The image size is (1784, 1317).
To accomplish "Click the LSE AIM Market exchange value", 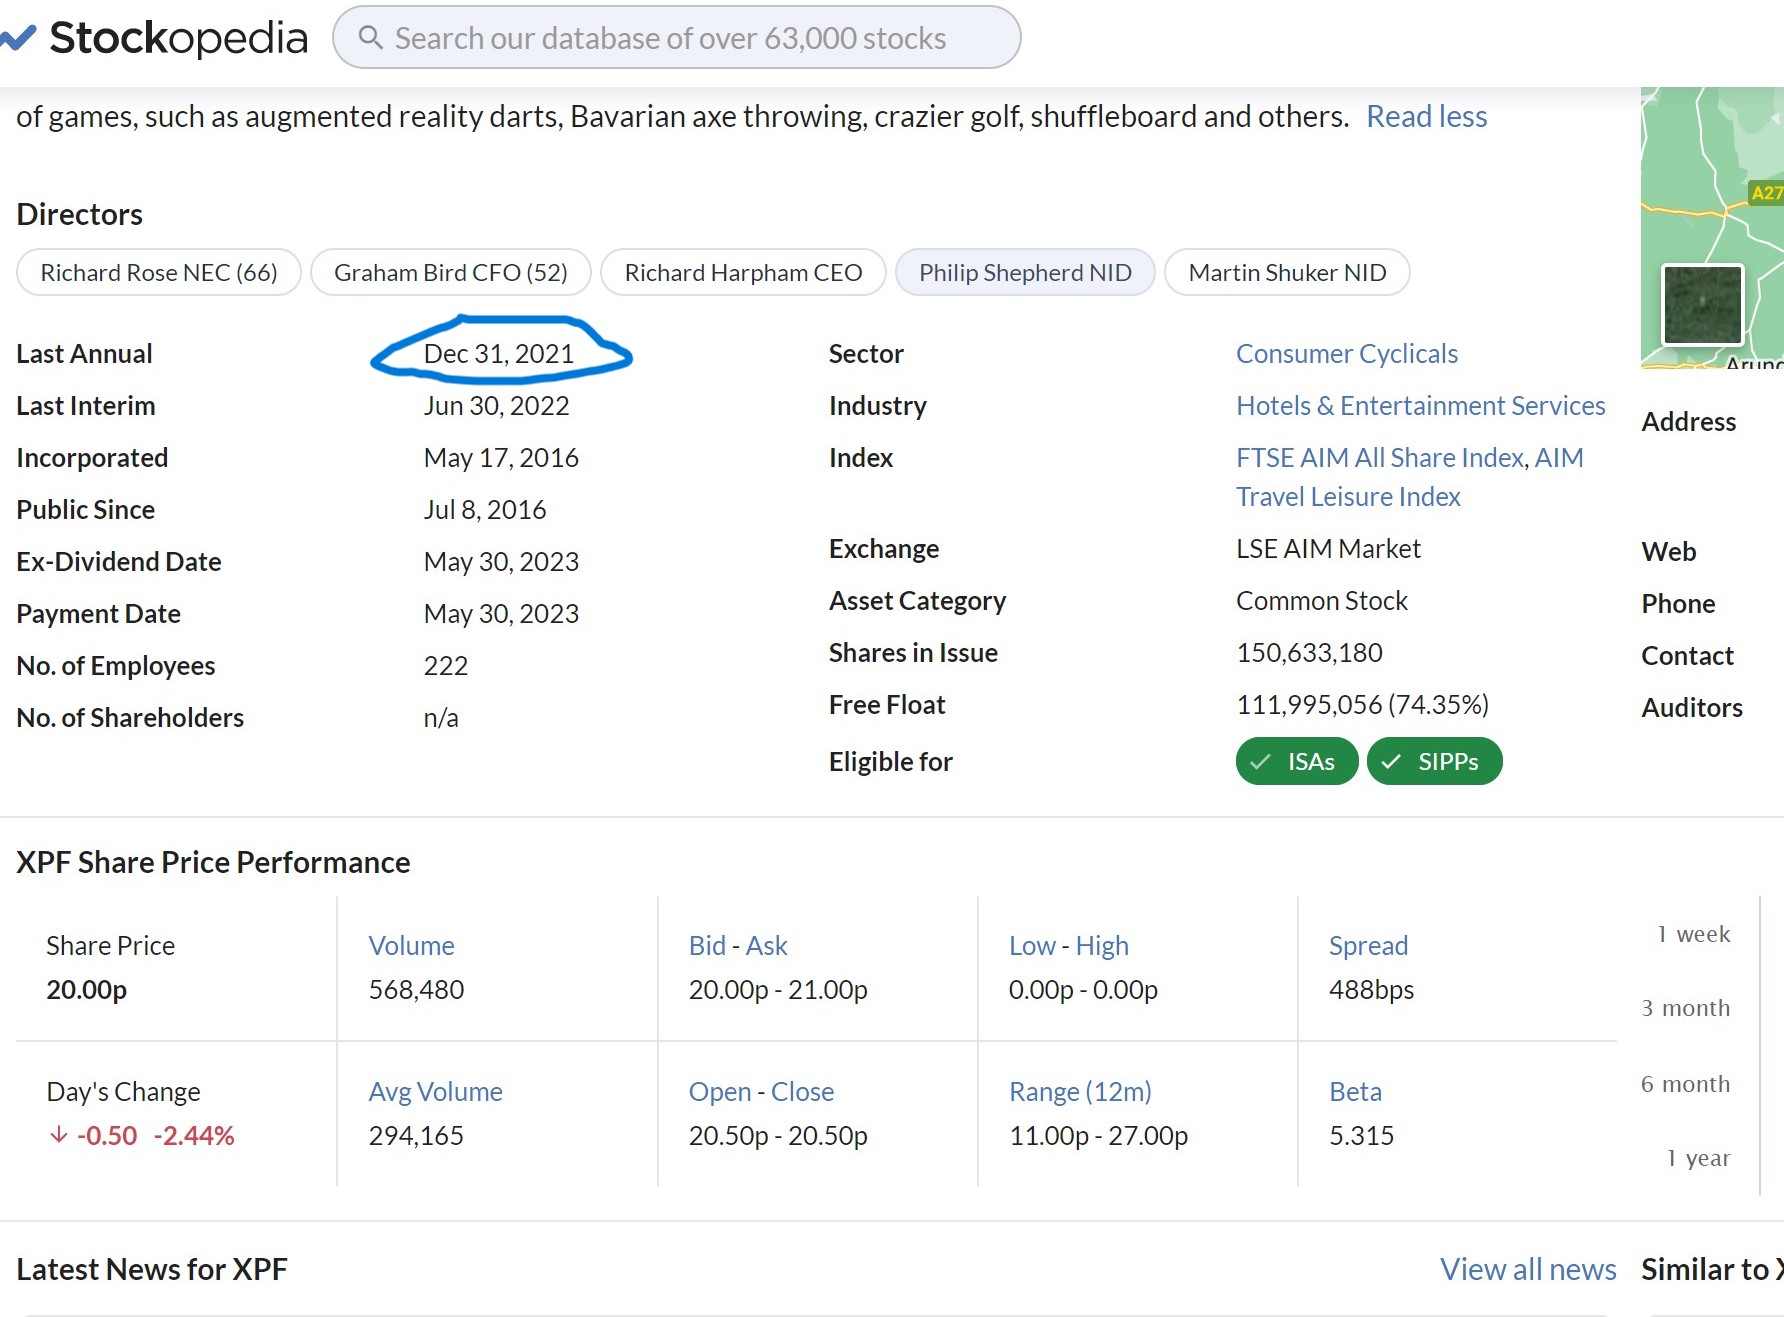I will click(1328, 548).
